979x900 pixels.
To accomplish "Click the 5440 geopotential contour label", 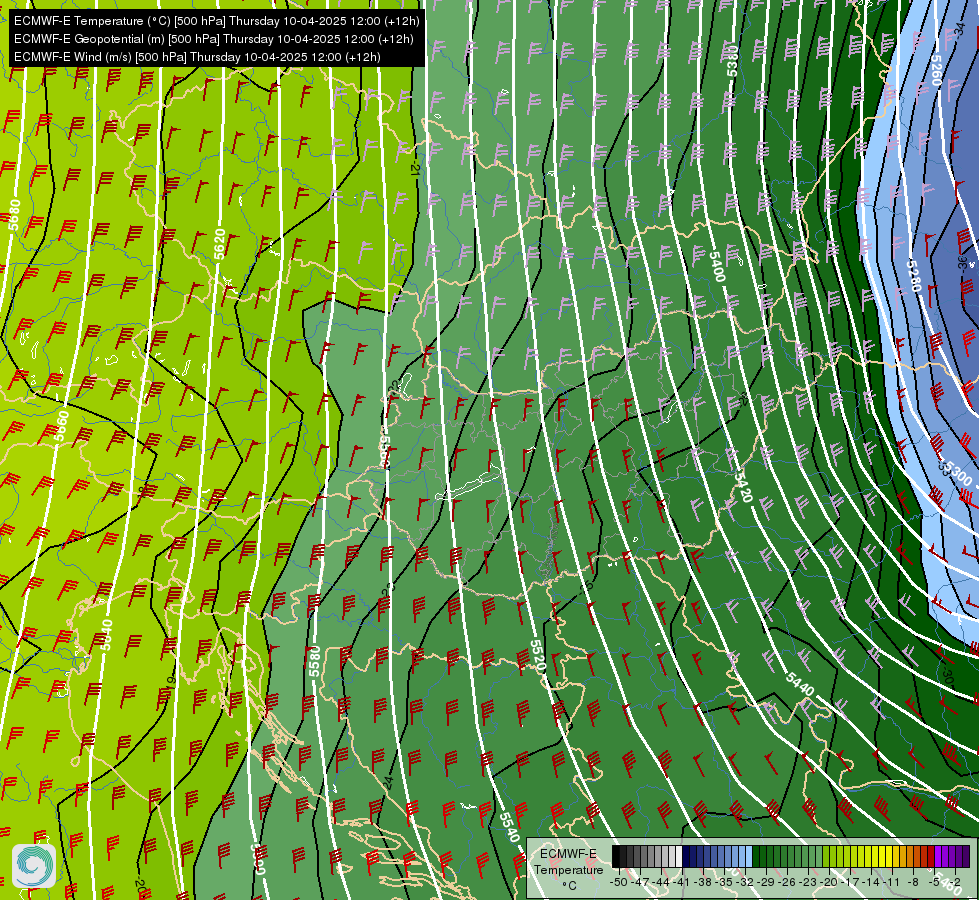I will coord(800,685).
